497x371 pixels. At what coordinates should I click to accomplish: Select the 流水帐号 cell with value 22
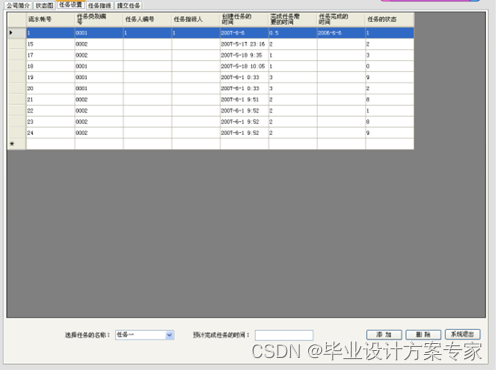[x=50, y=110]
